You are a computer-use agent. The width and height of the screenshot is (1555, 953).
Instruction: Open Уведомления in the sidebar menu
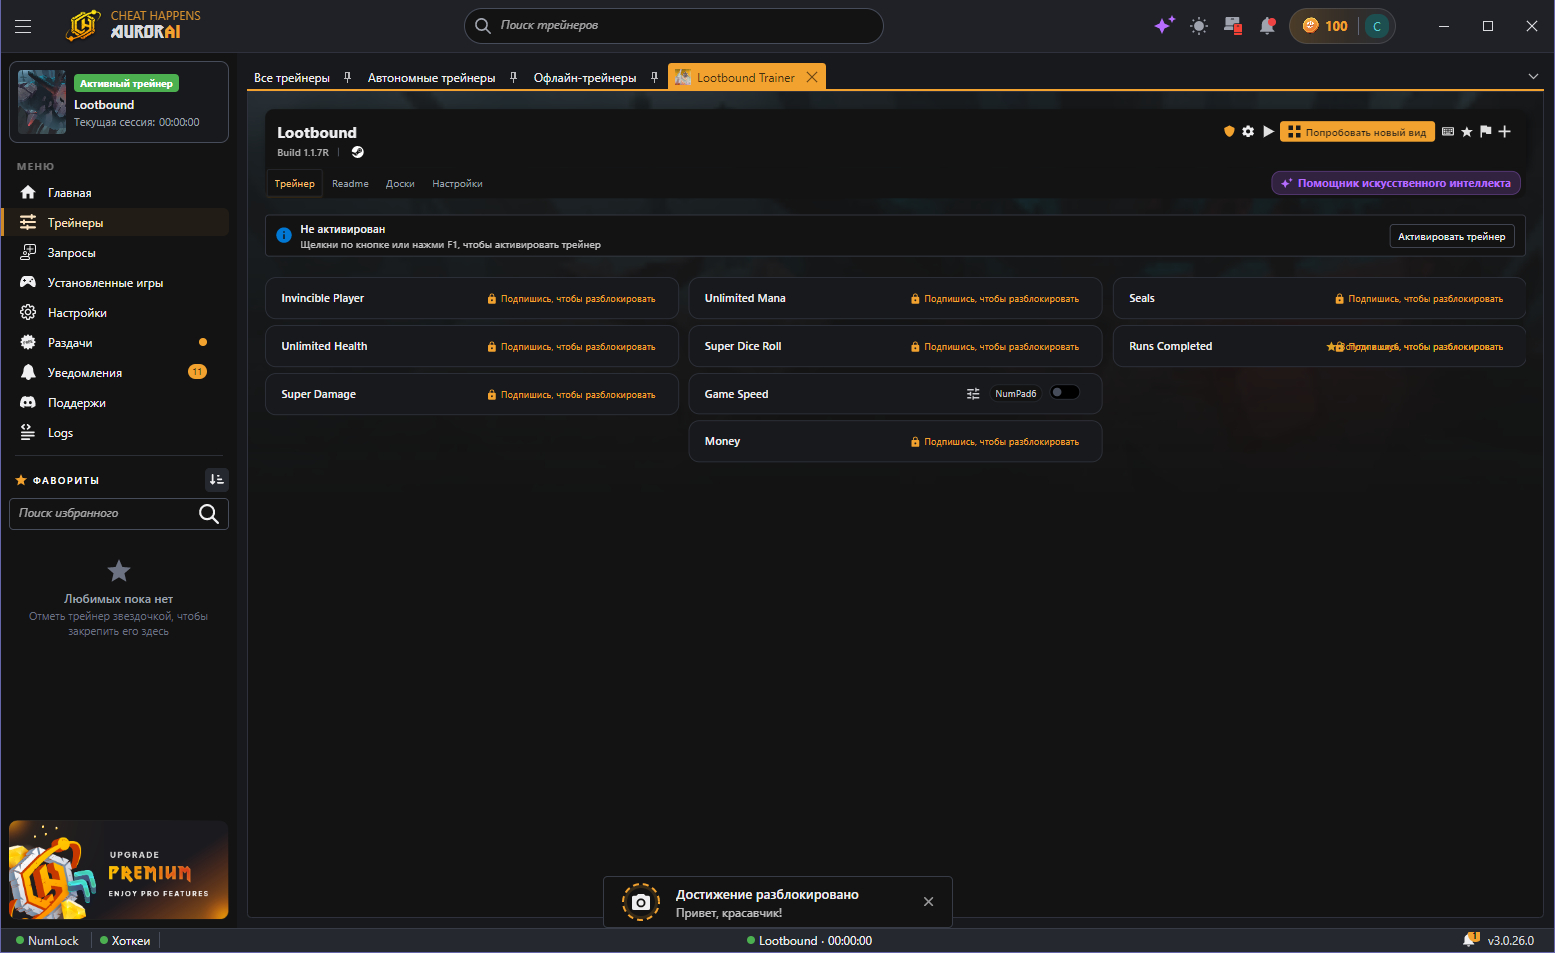119,373
